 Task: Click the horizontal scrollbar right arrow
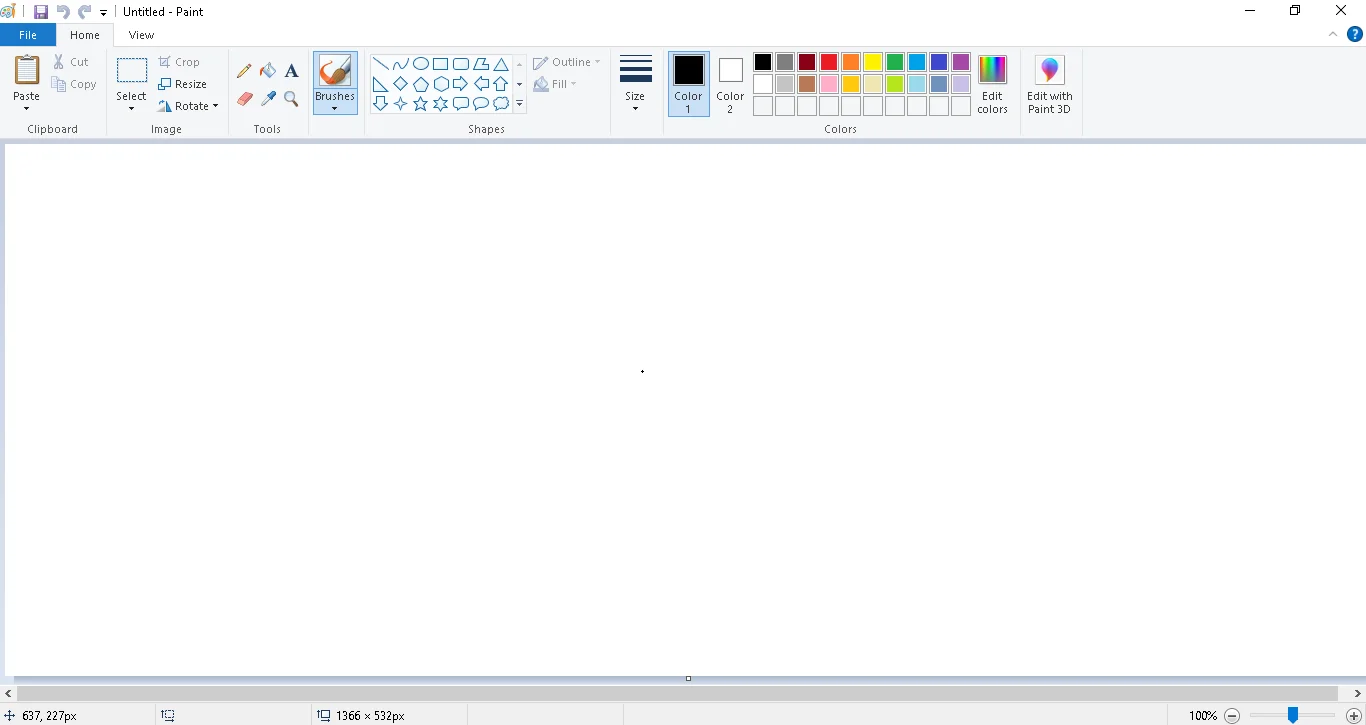click(1358, 693)
